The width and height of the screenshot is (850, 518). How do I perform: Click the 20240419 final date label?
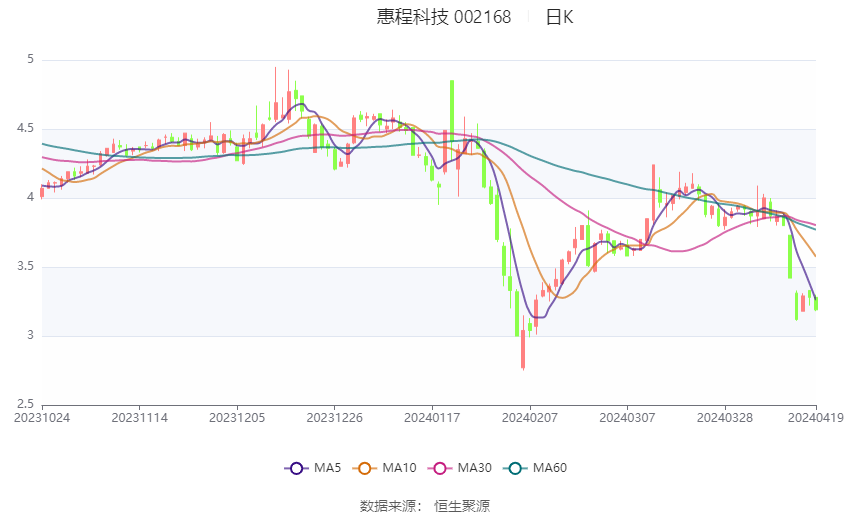click(x=813, y=417)
